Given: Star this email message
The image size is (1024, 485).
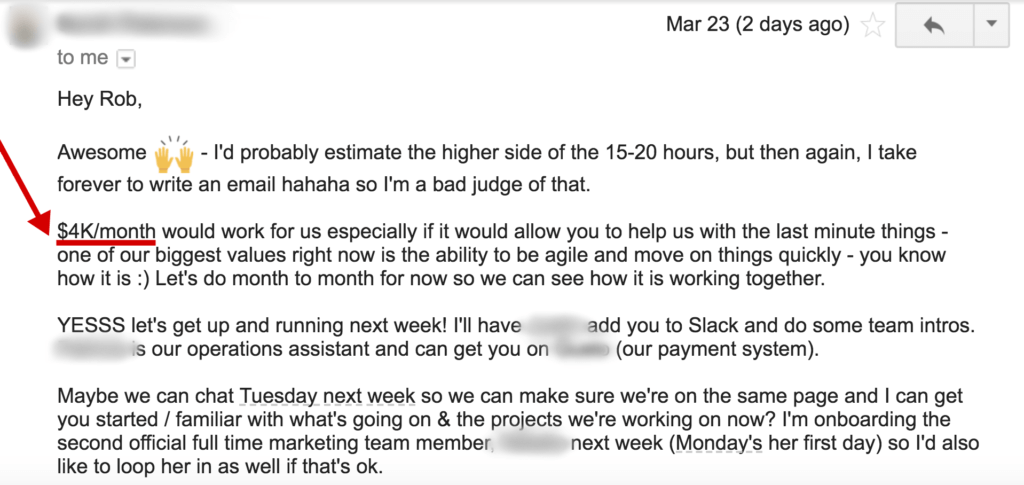Looking at the screenshot, I should [873, 26].
